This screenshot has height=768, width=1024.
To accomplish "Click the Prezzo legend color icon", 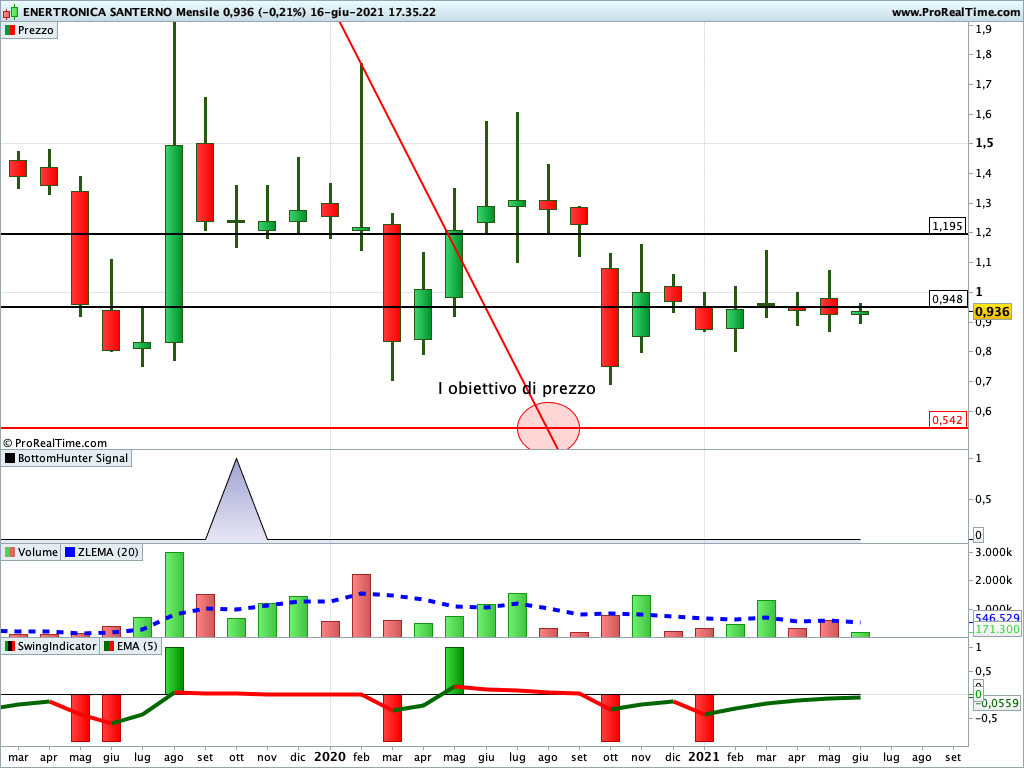I will pyautogui.click(x=10, y=30).
